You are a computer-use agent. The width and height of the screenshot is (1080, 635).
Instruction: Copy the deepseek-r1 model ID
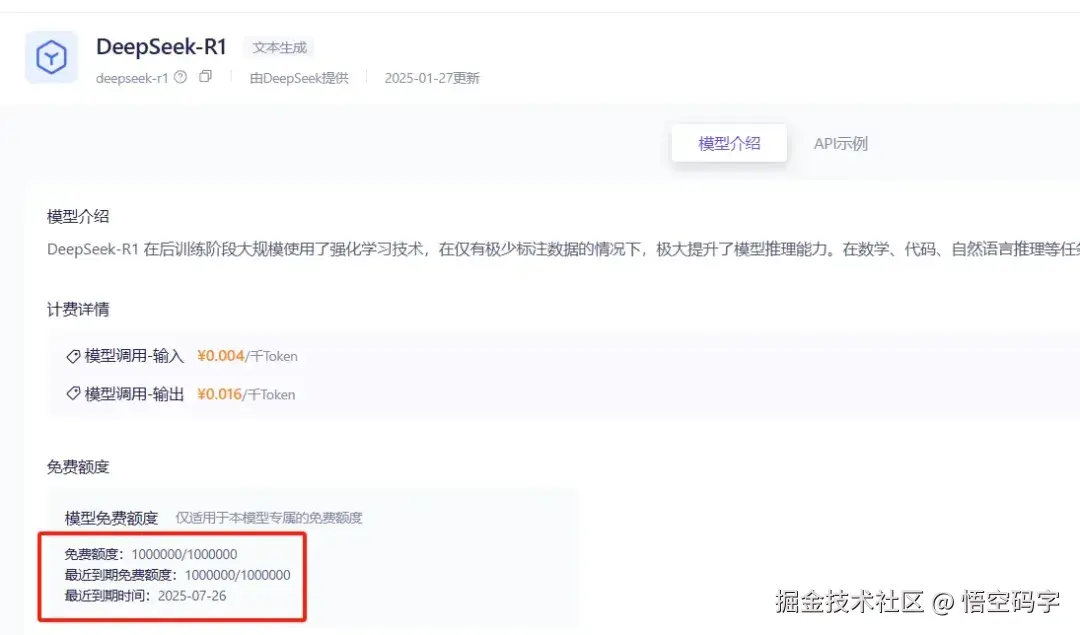click(205, 76)
